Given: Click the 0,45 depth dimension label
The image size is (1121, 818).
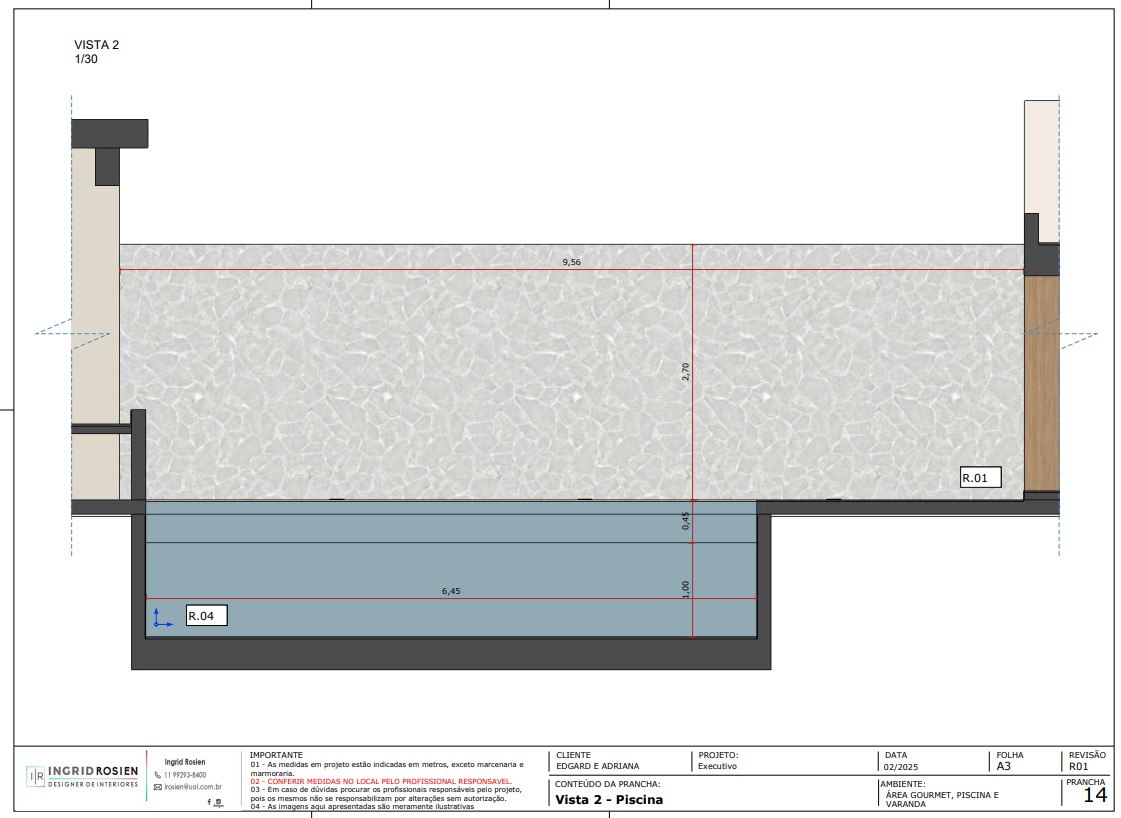Looking at the screenshot, I should tap(685, 521).
